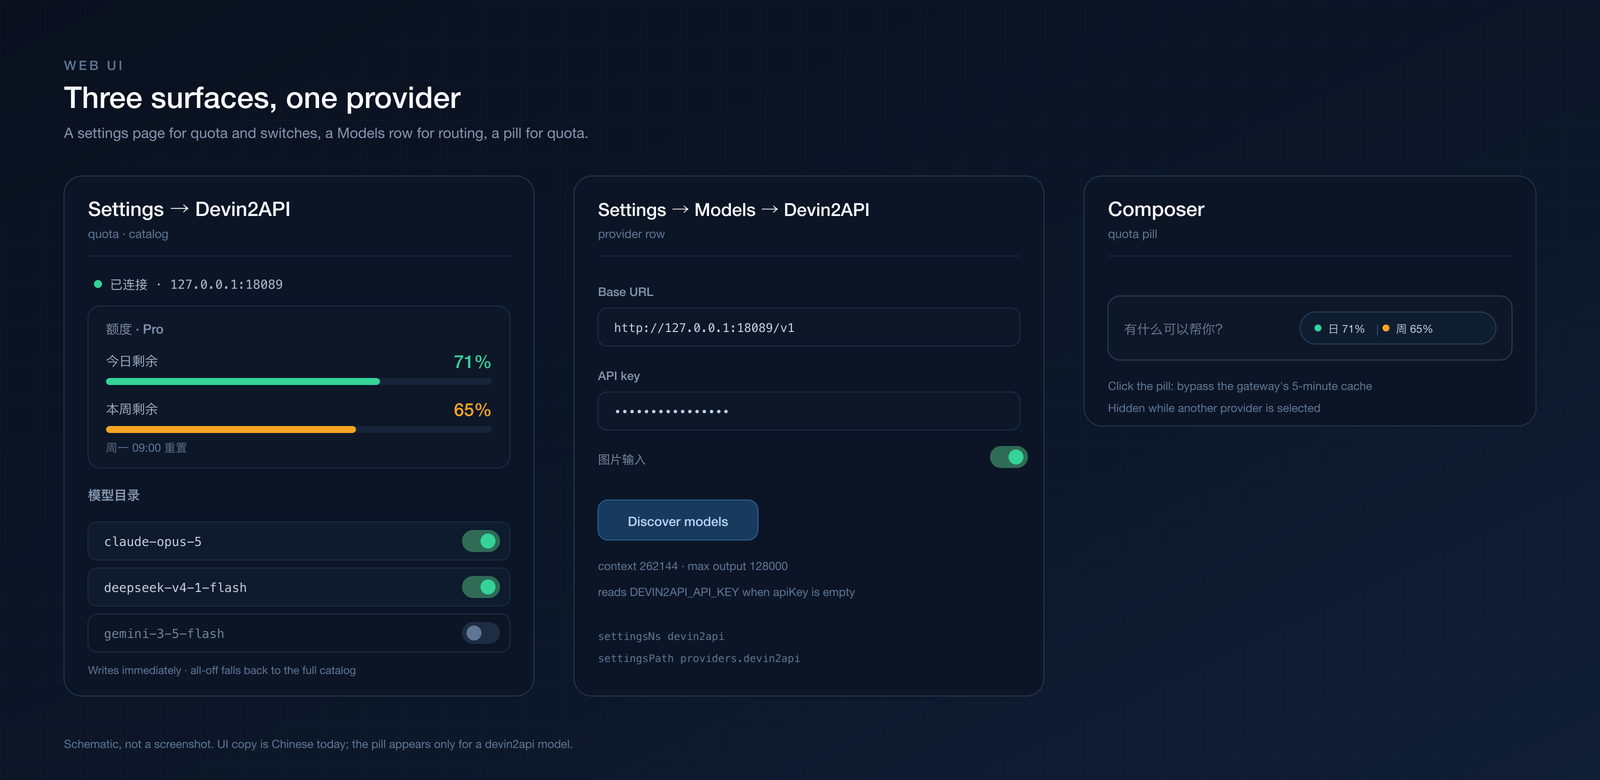Screen dimensions: 1600x780
Task: Focus the API key password field
Action: [809, 411]
